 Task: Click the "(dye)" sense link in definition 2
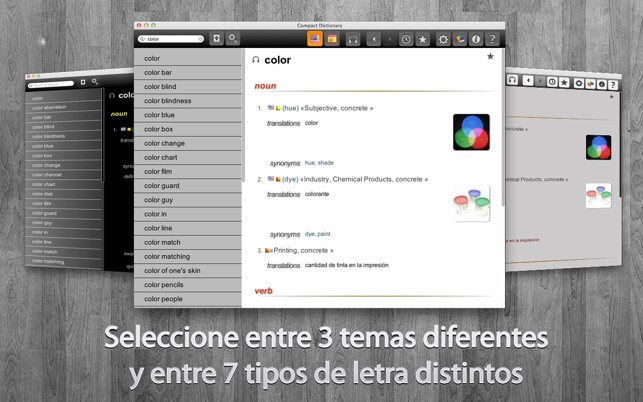[290, 179]
